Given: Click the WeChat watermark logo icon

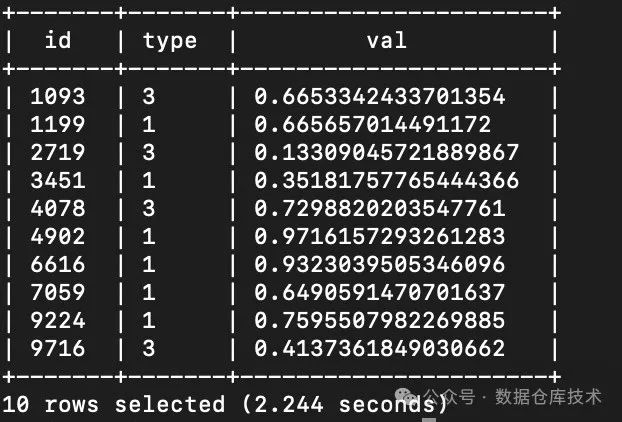Looking at the screenshot, I should (x=406, y=396).
